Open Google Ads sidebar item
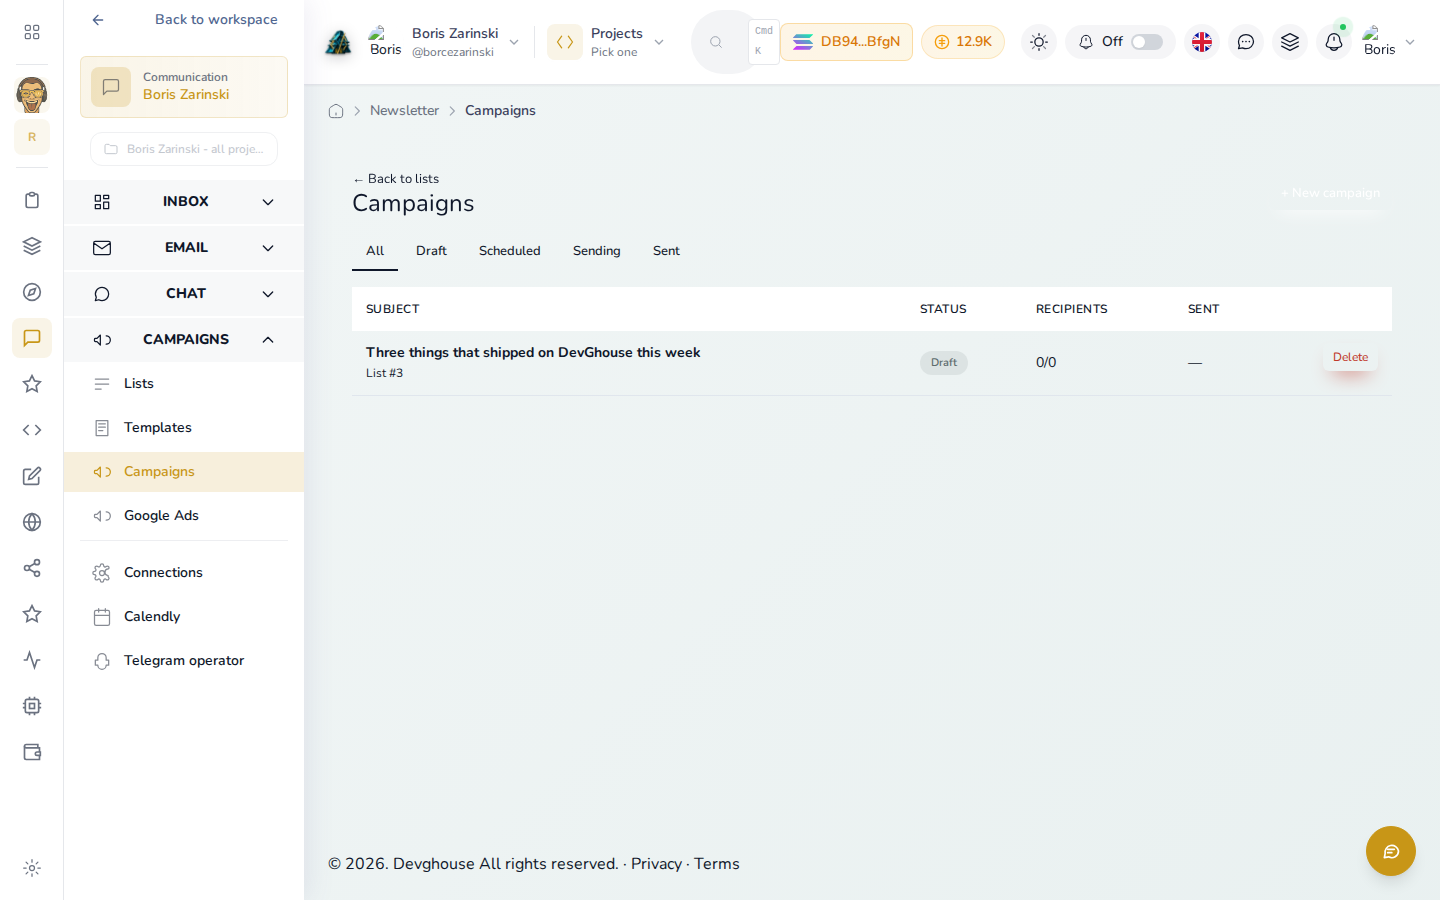 click(x=184, y=516)
